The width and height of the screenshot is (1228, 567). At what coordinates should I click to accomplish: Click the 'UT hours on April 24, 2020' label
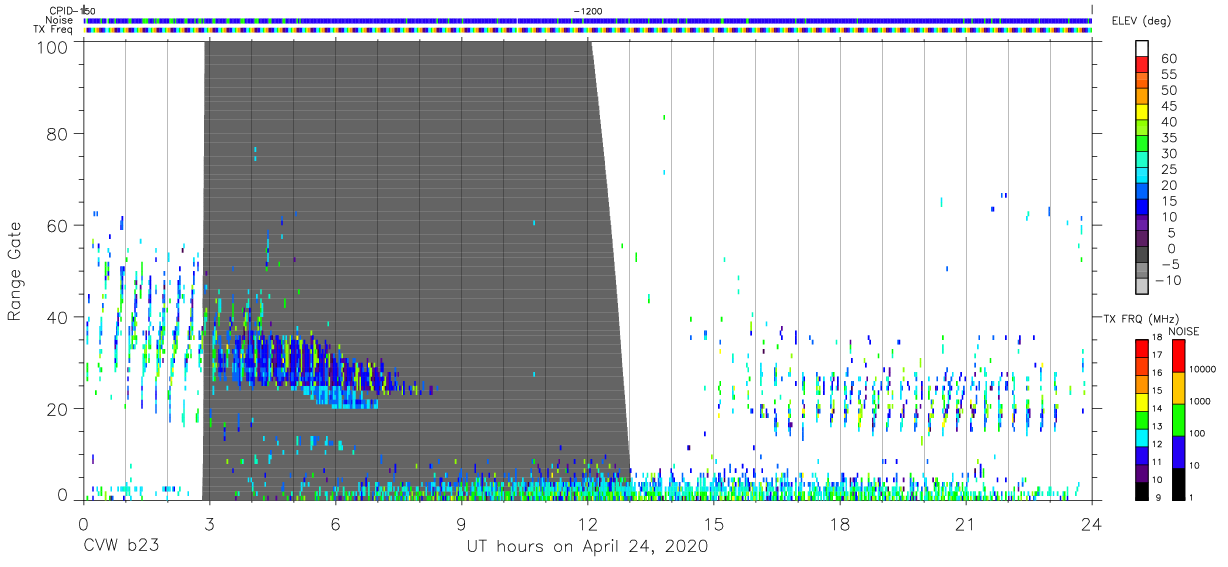point(586,547)
